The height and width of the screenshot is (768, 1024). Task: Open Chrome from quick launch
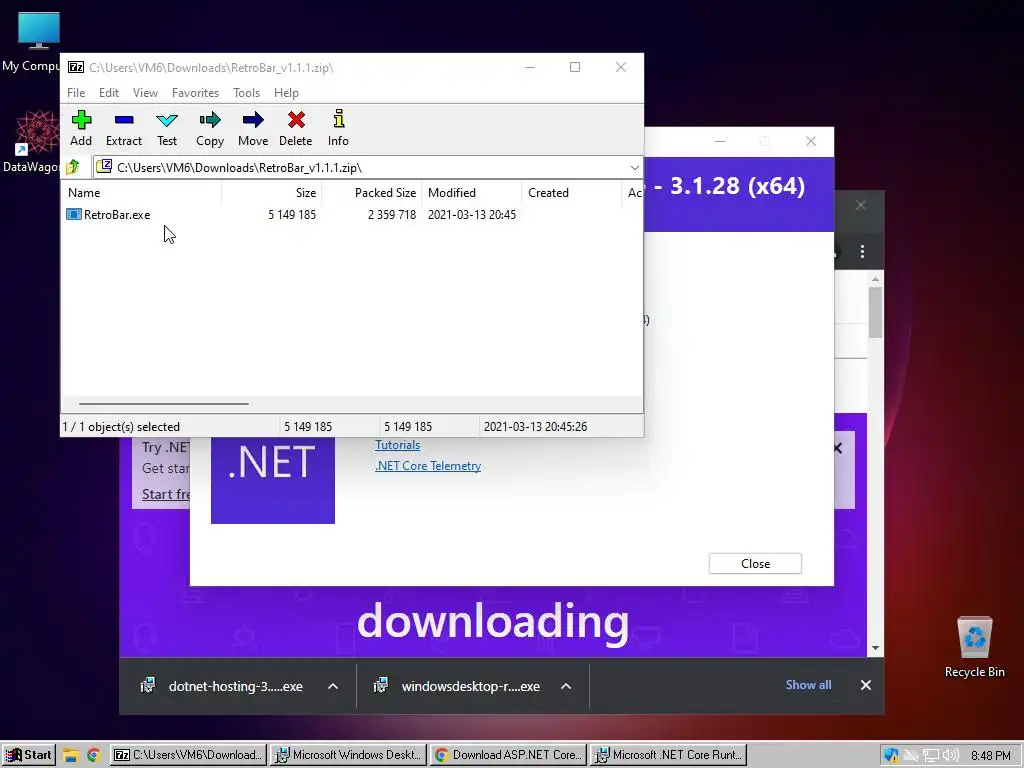pyautogui.click(x=93, y=756)
